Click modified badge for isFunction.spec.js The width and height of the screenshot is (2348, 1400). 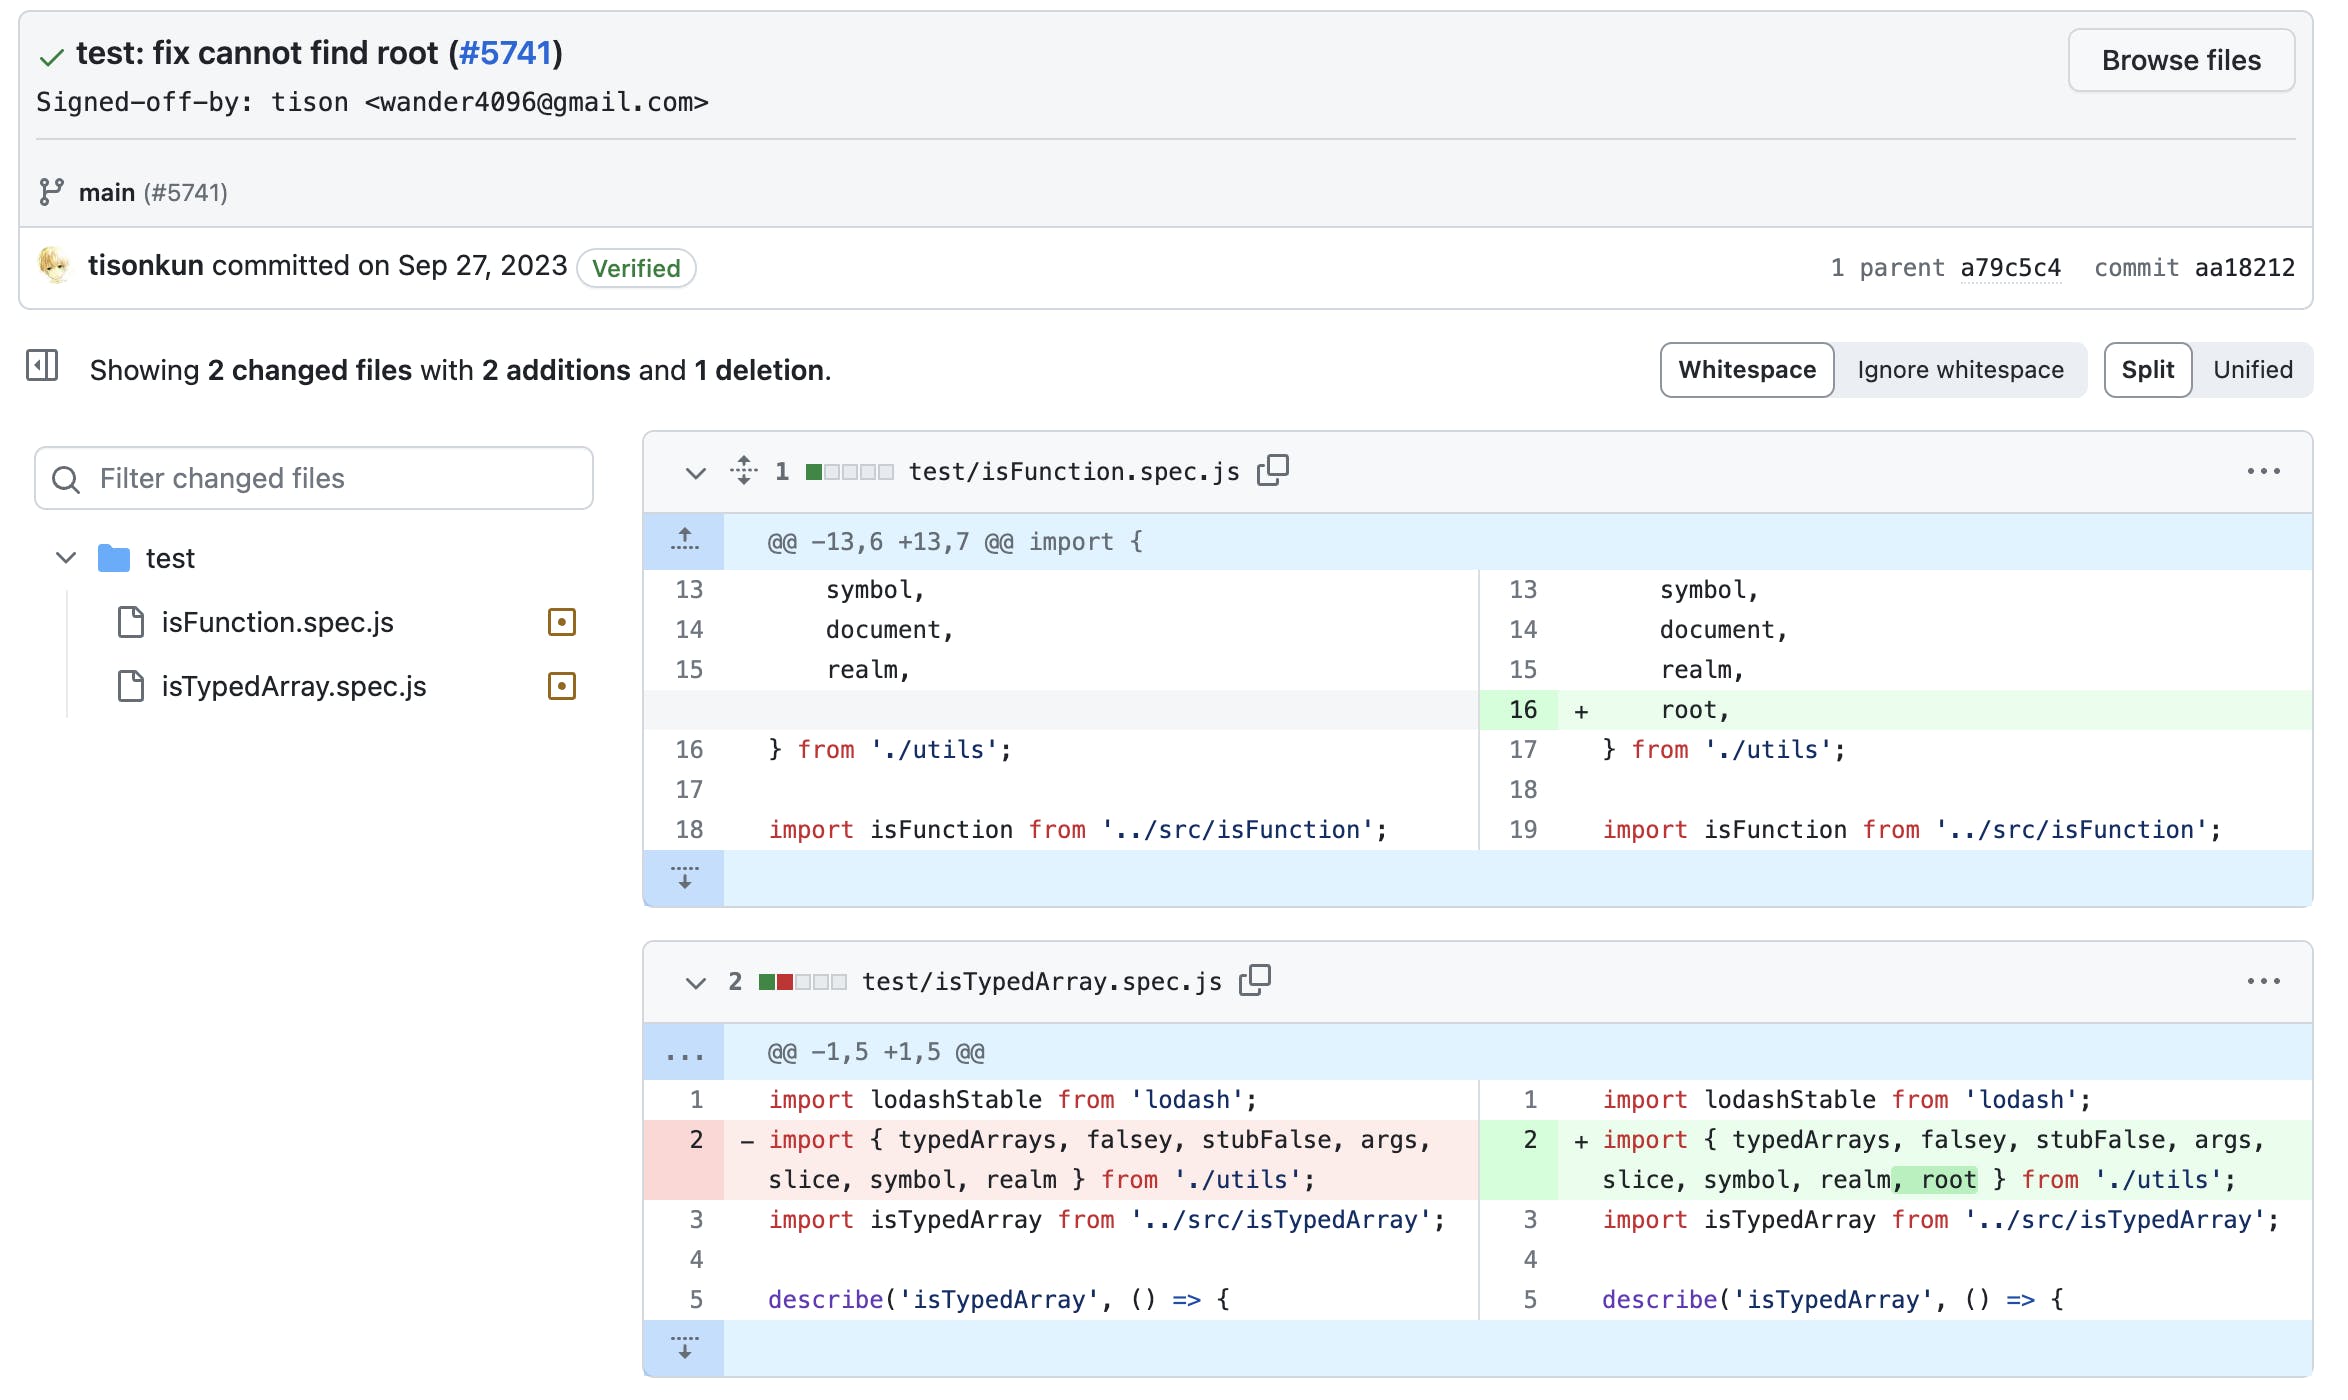pyautogui.click(x=562, y=622)
